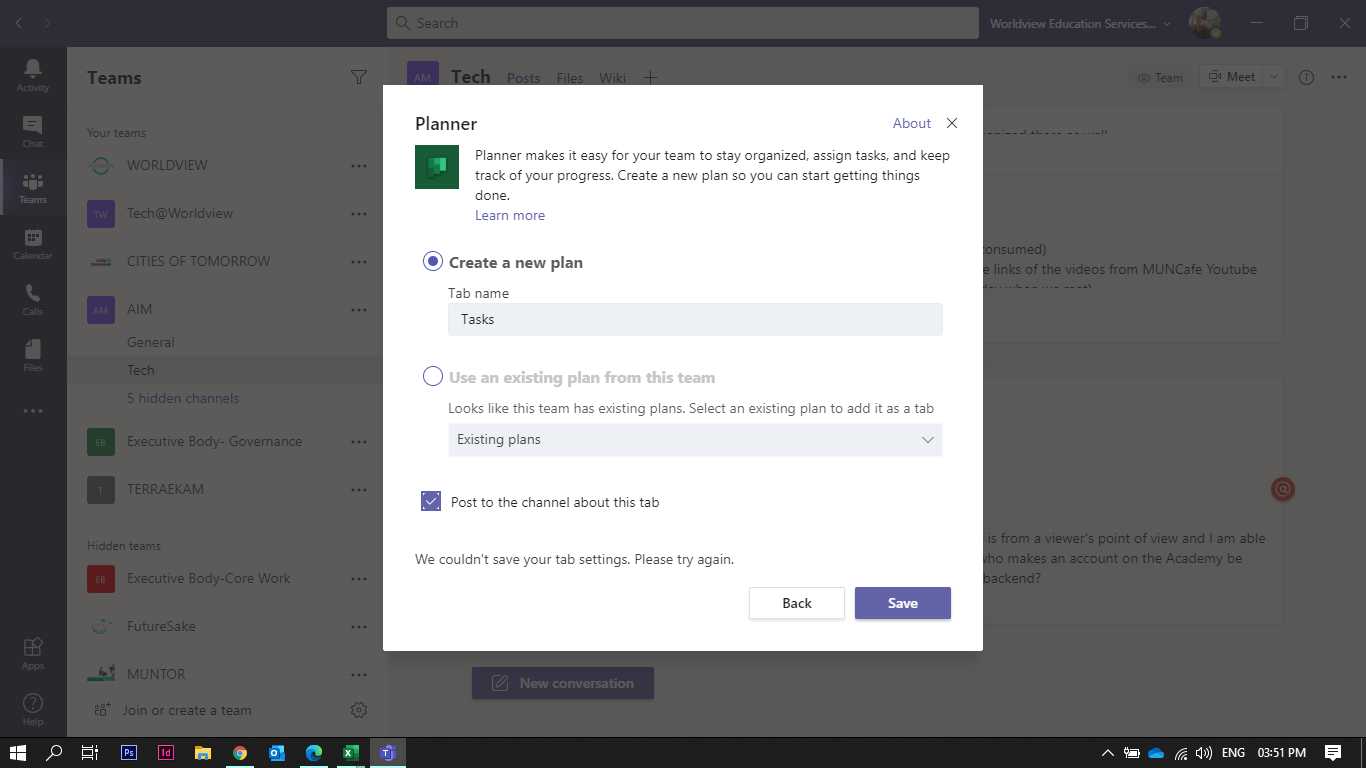This screenshot has height=768, width=1366.
Task: Open the Worldview Education Services organization dropdown
Action: 1079,22
